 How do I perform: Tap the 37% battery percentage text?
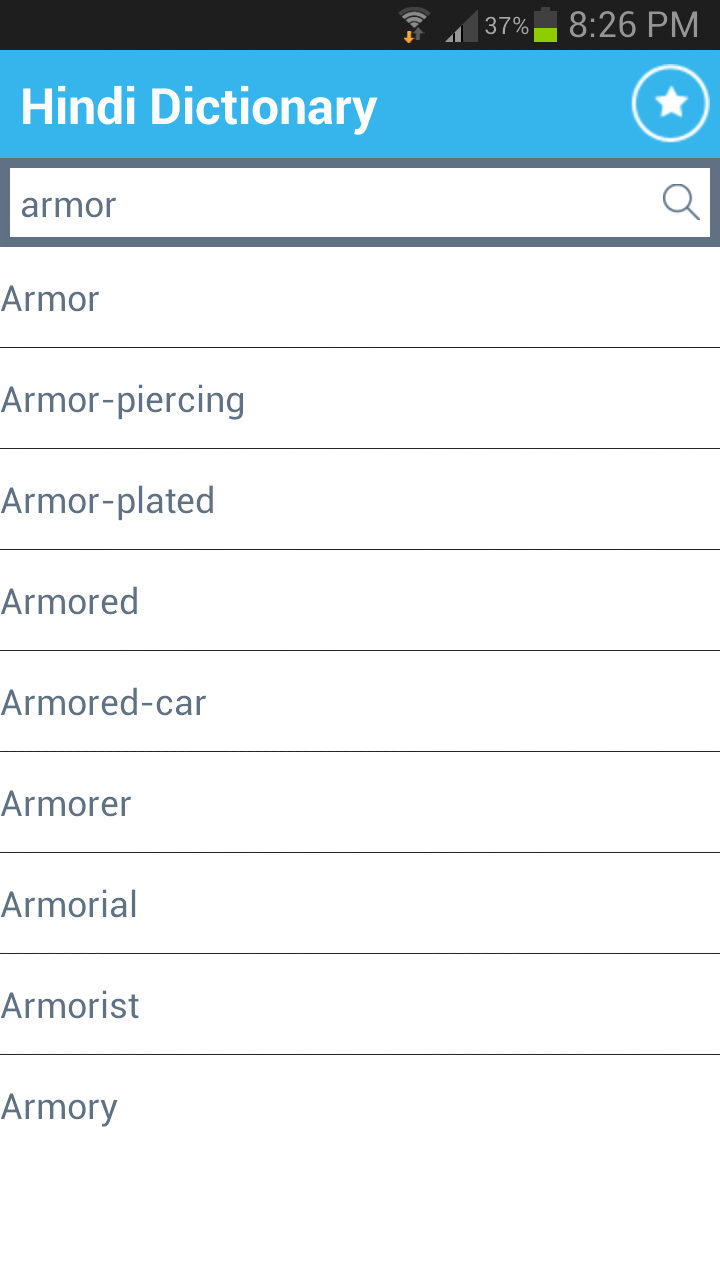point(506,26)
